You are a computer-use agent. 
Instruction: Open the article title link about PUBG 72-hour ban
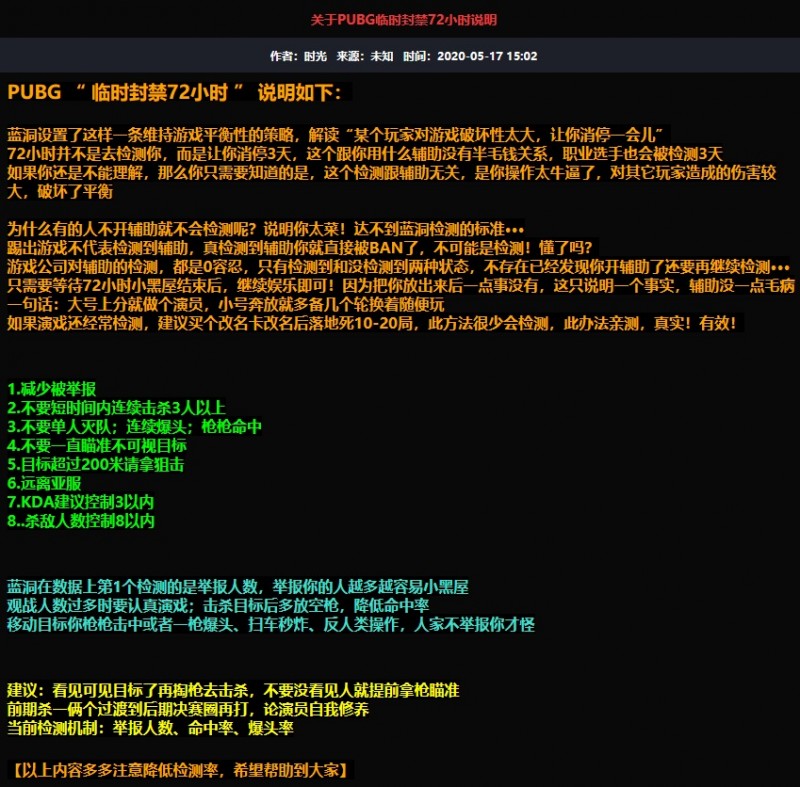[x=400, y=19]
